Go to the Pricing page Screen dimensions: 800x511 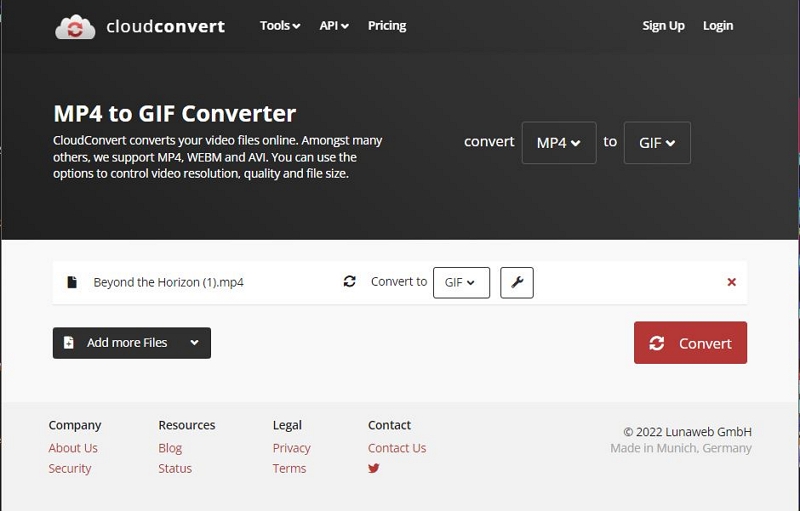point(387,25)
